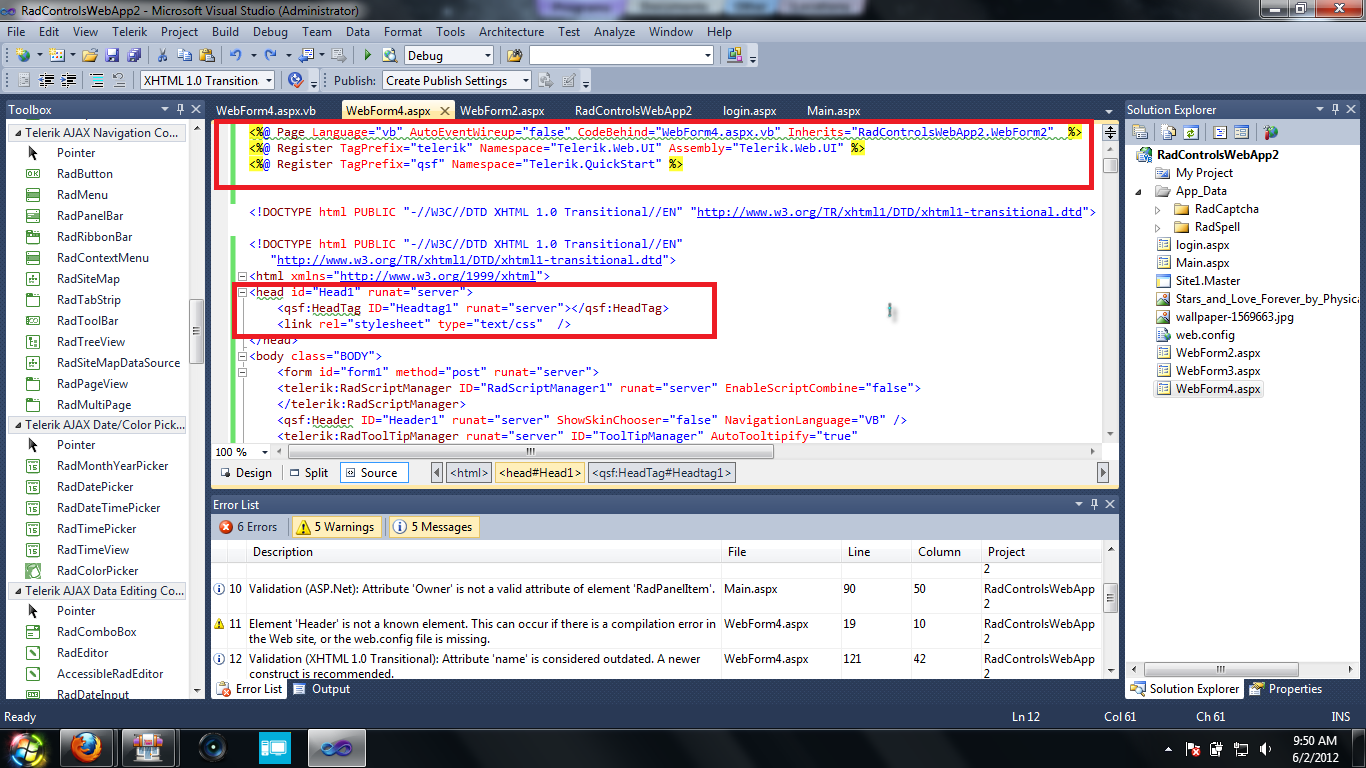The image size is (1366, 768).
Task: Click the Increase Indent icon
Action: pyautogui.click(x=67, y=81)
